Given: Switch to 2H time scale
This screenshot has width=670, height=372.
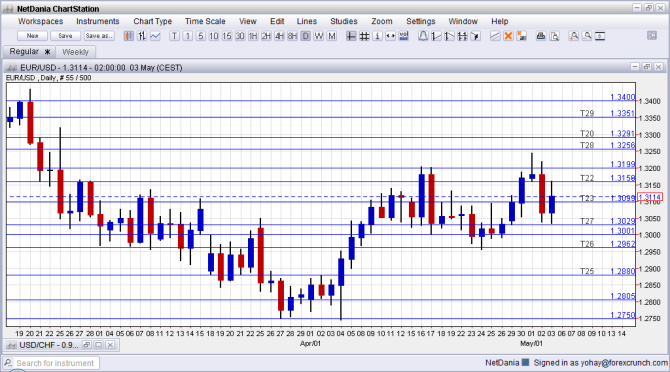Looking at the screenshot, I should (x=266, y=36).
